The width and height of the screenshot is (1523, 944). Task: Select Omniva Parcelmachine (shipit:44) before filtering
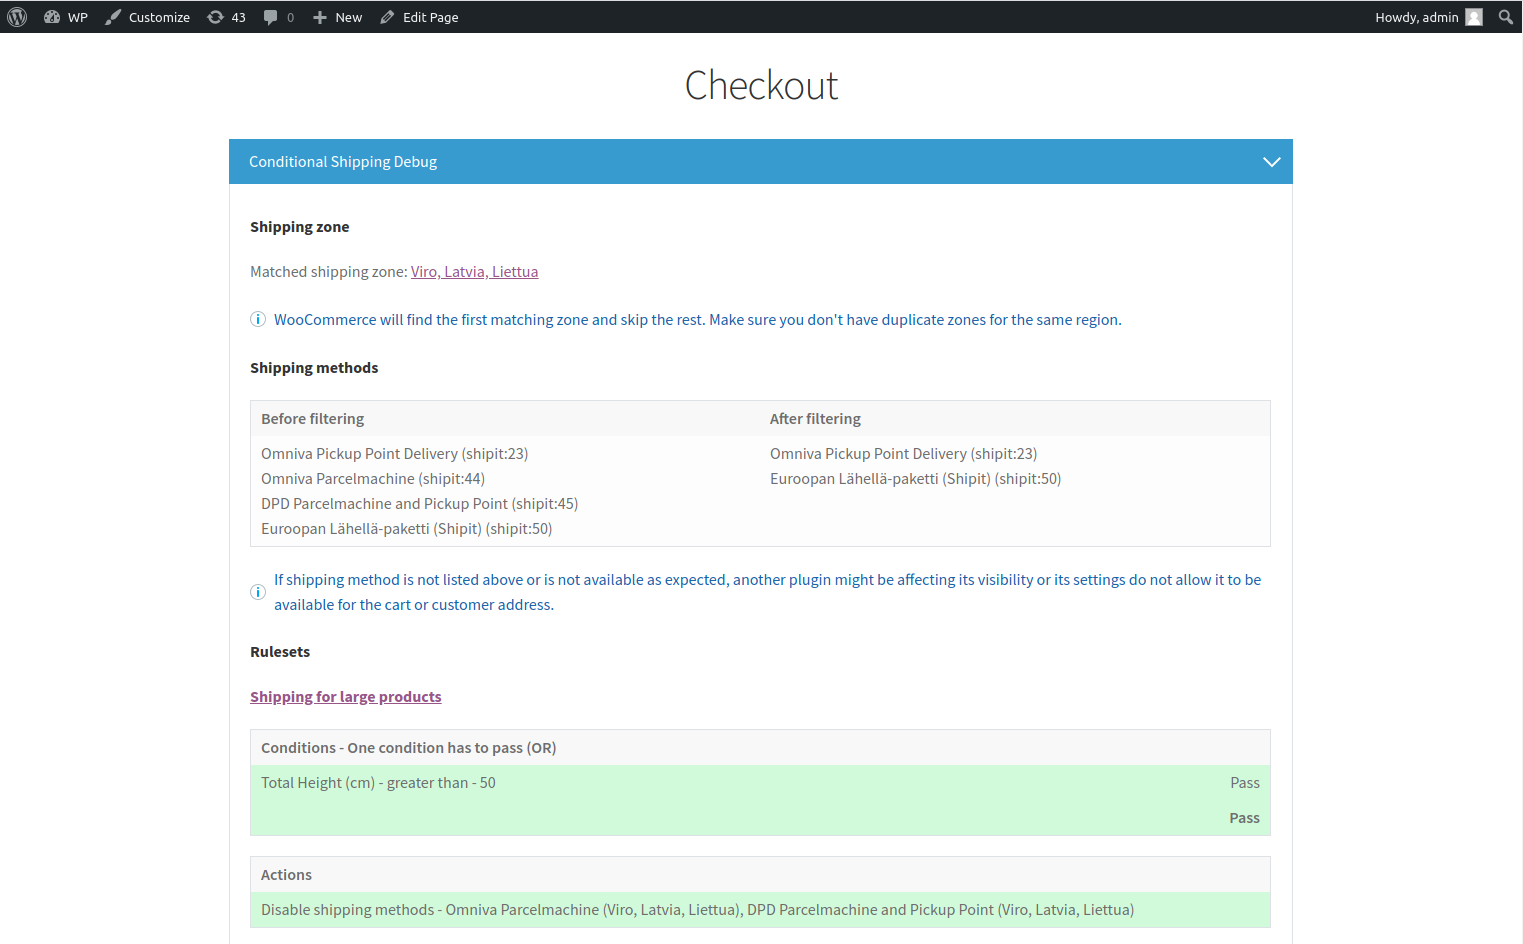[x=373, y=479]
